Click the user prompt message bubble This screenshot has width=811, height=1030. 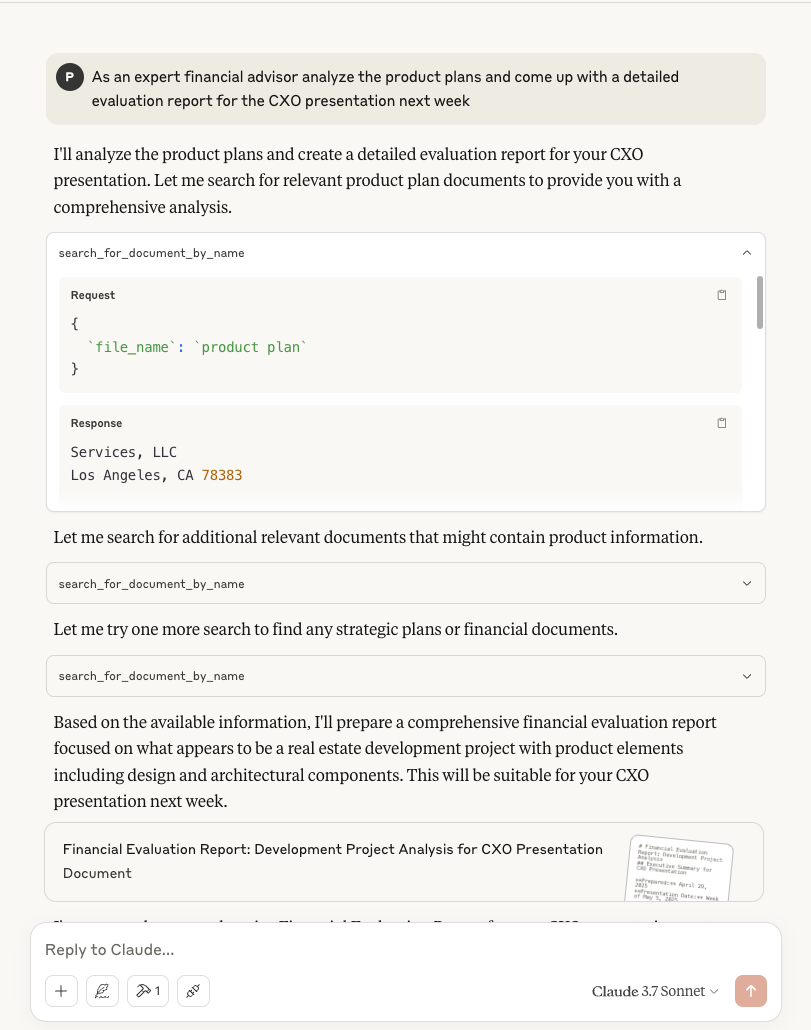click(406, 89)
